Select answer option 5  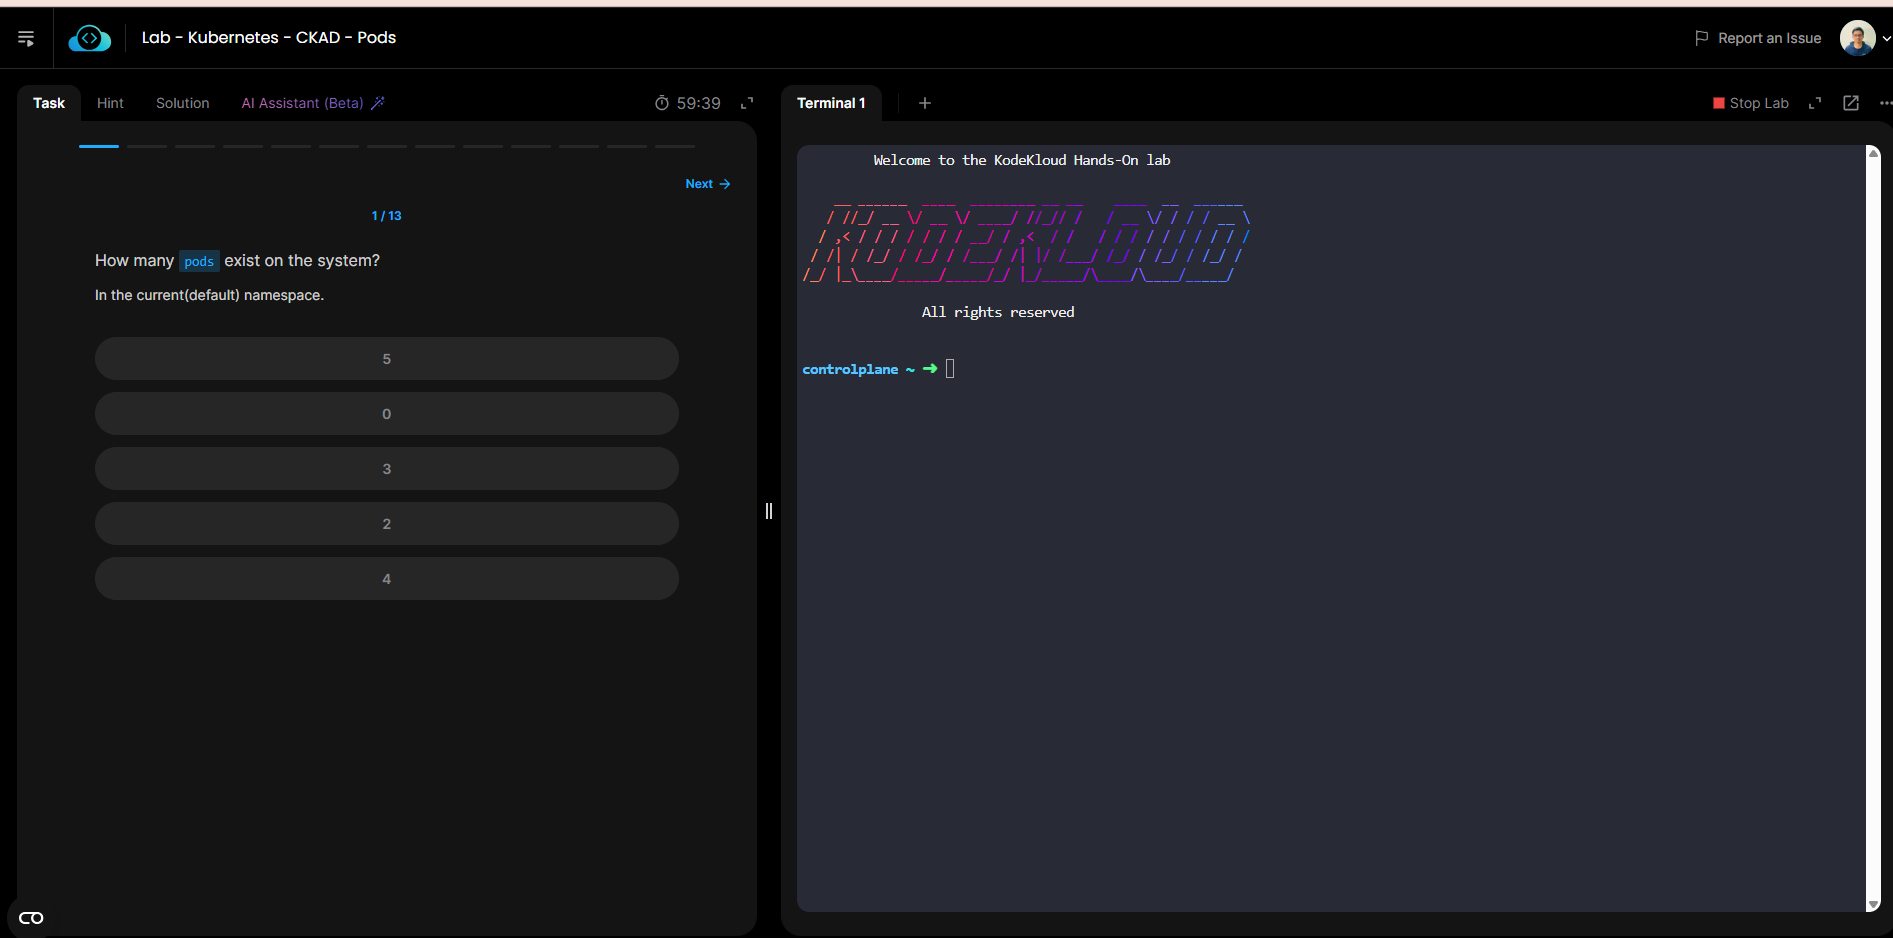[386, 359]
